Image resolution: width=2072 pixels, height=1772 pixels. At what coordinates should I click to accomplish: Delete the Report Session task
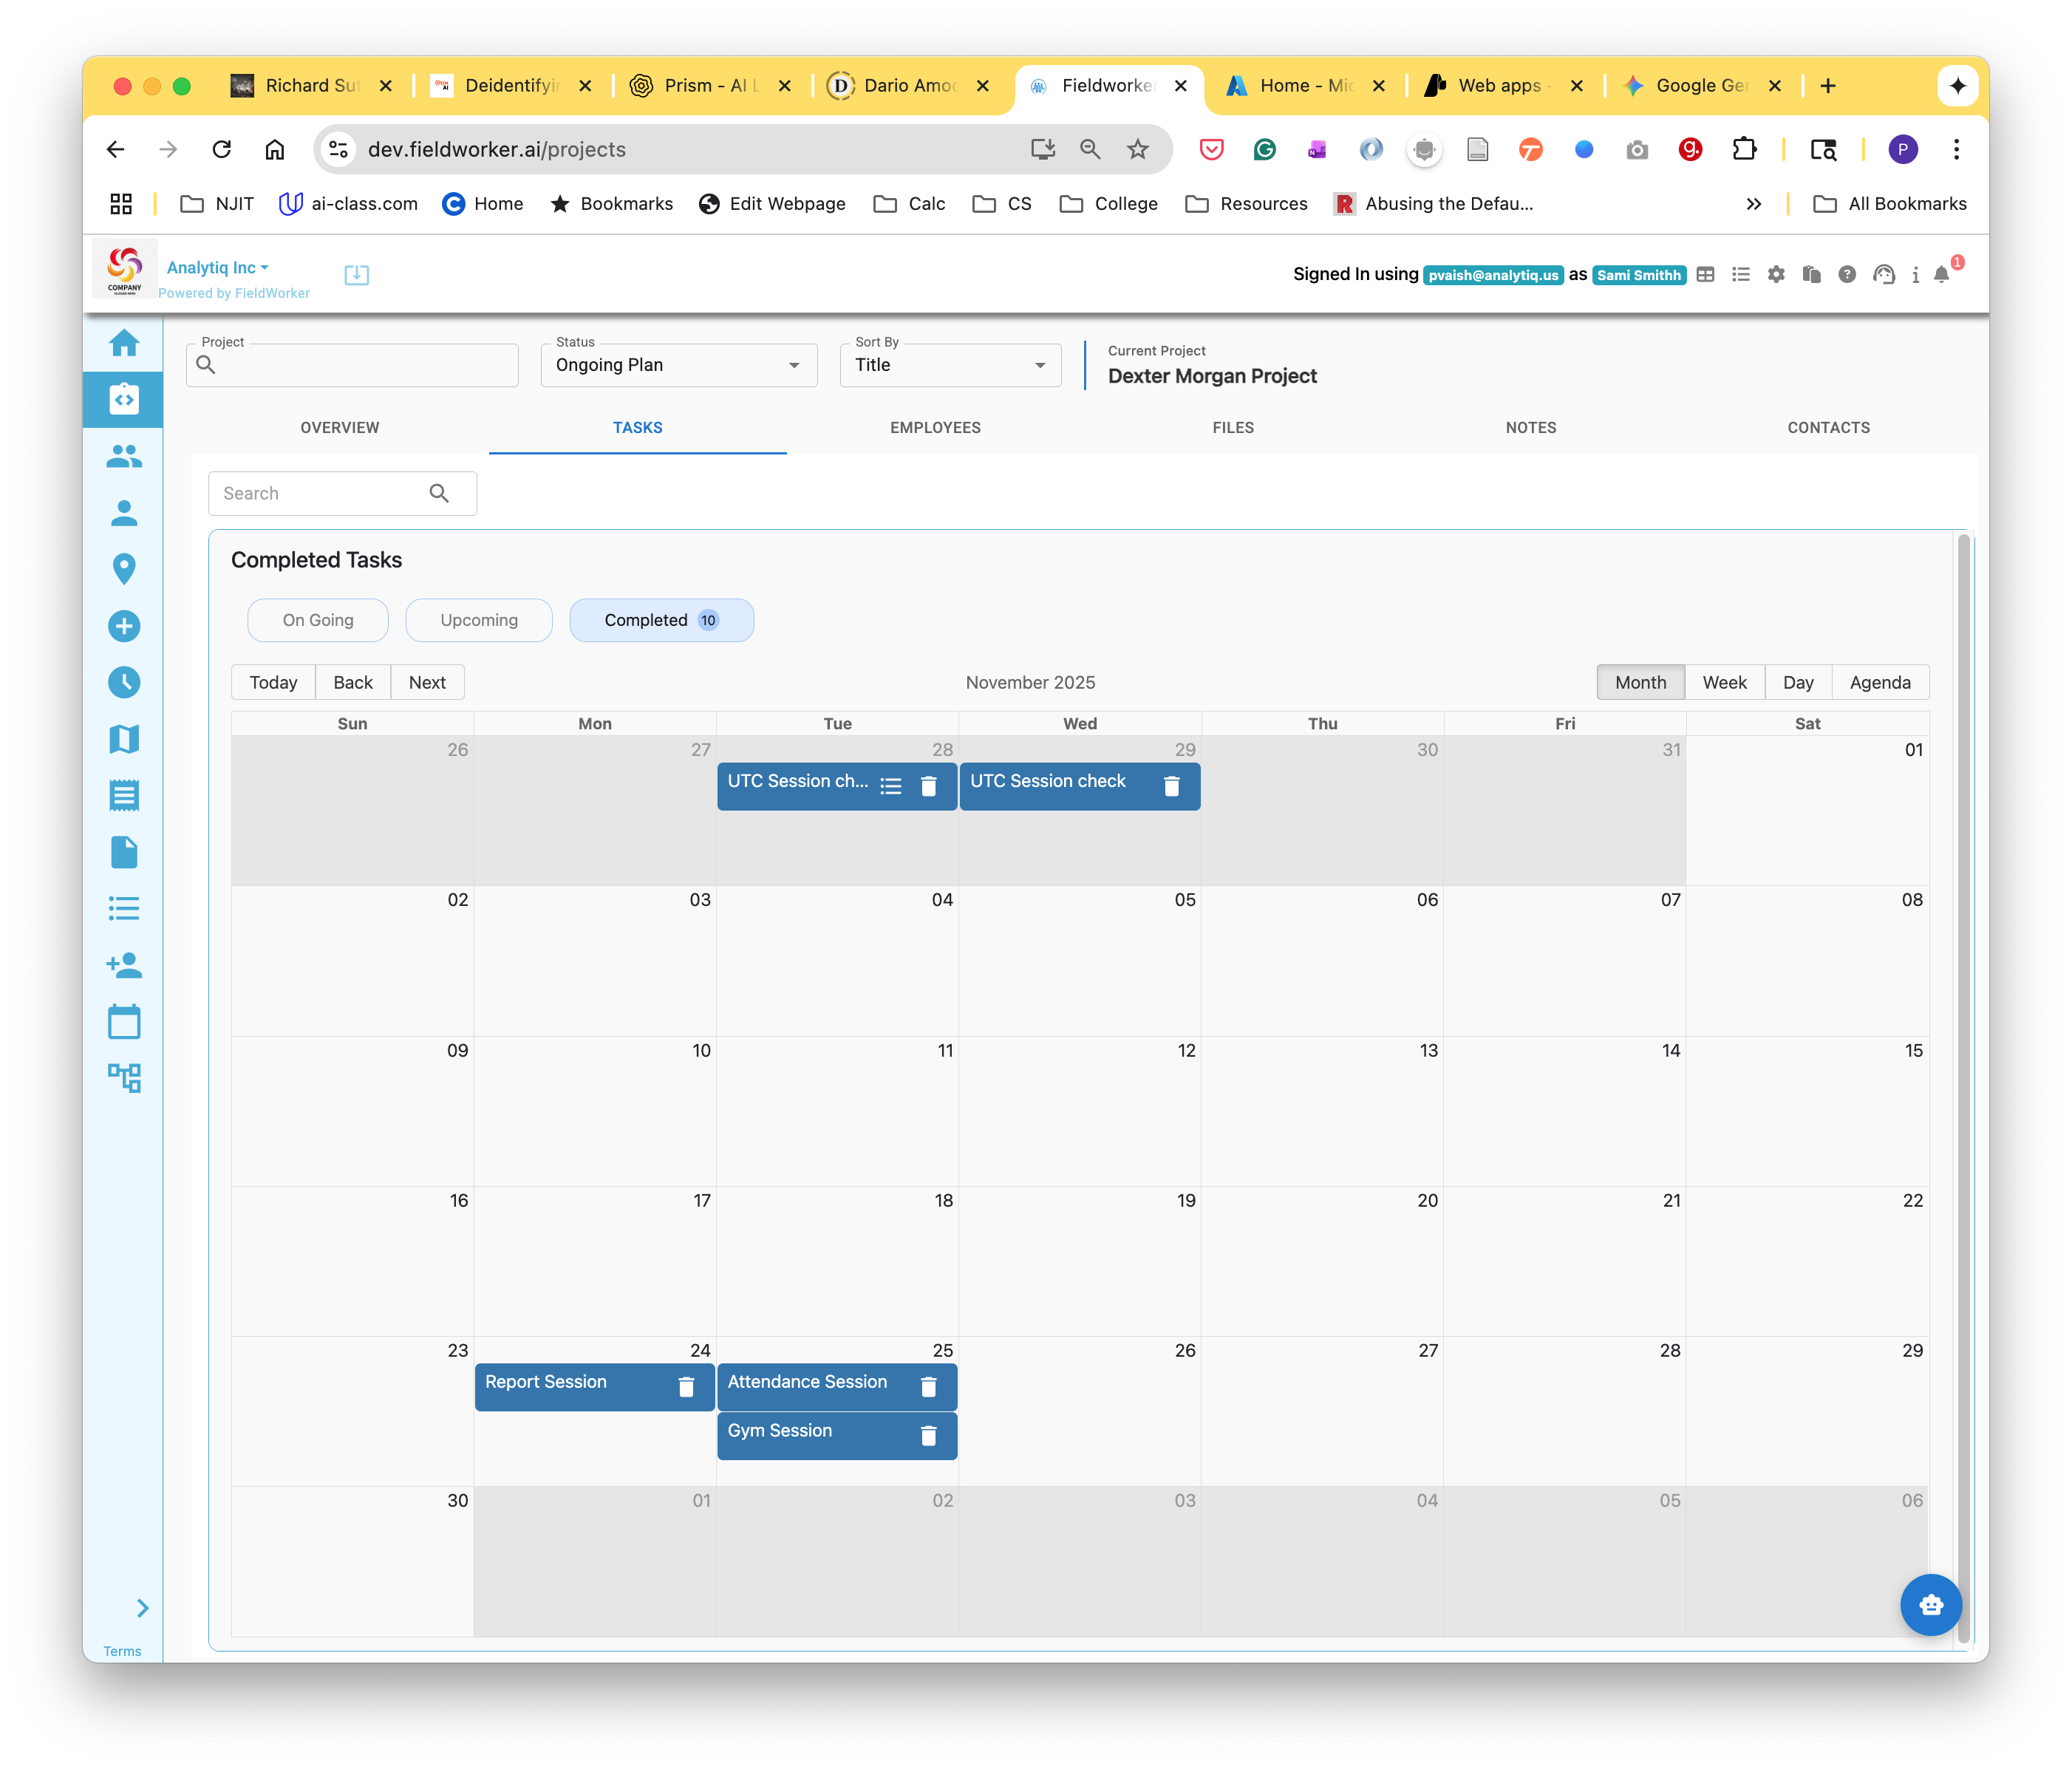click(x=686, y=1387)
